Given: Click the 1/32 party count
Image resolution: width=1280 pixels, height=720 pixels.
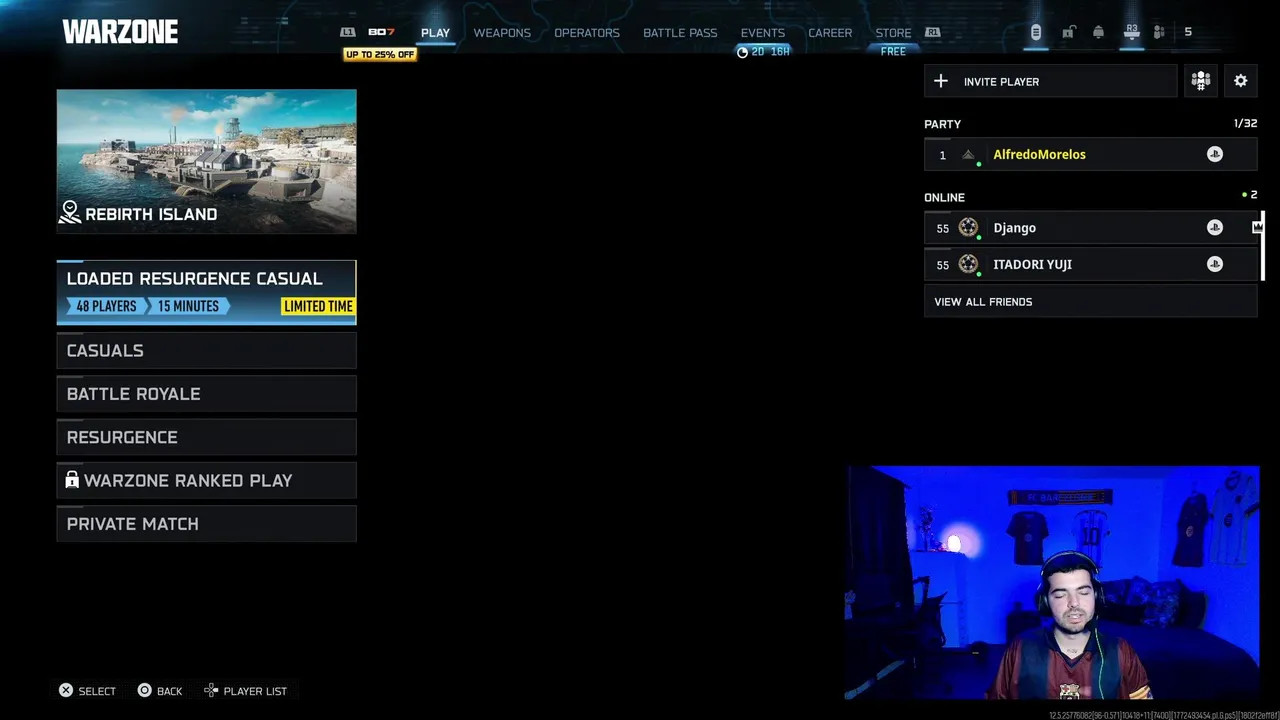Looking at the screenshot, I should 1245,123.
